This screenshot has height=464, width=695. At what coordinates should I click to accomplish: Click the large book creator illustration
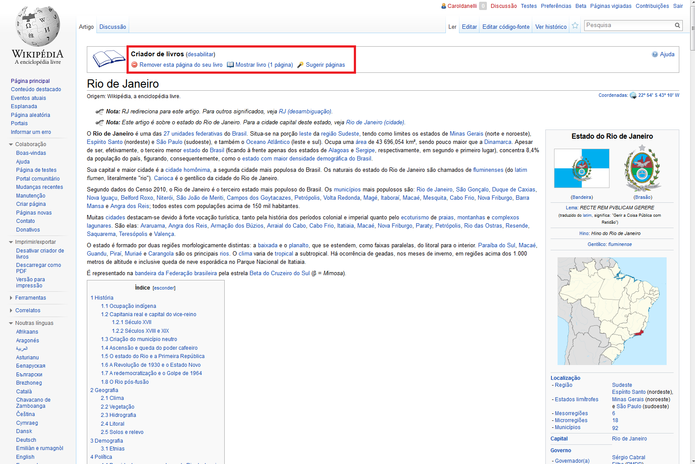coord(109,58)
